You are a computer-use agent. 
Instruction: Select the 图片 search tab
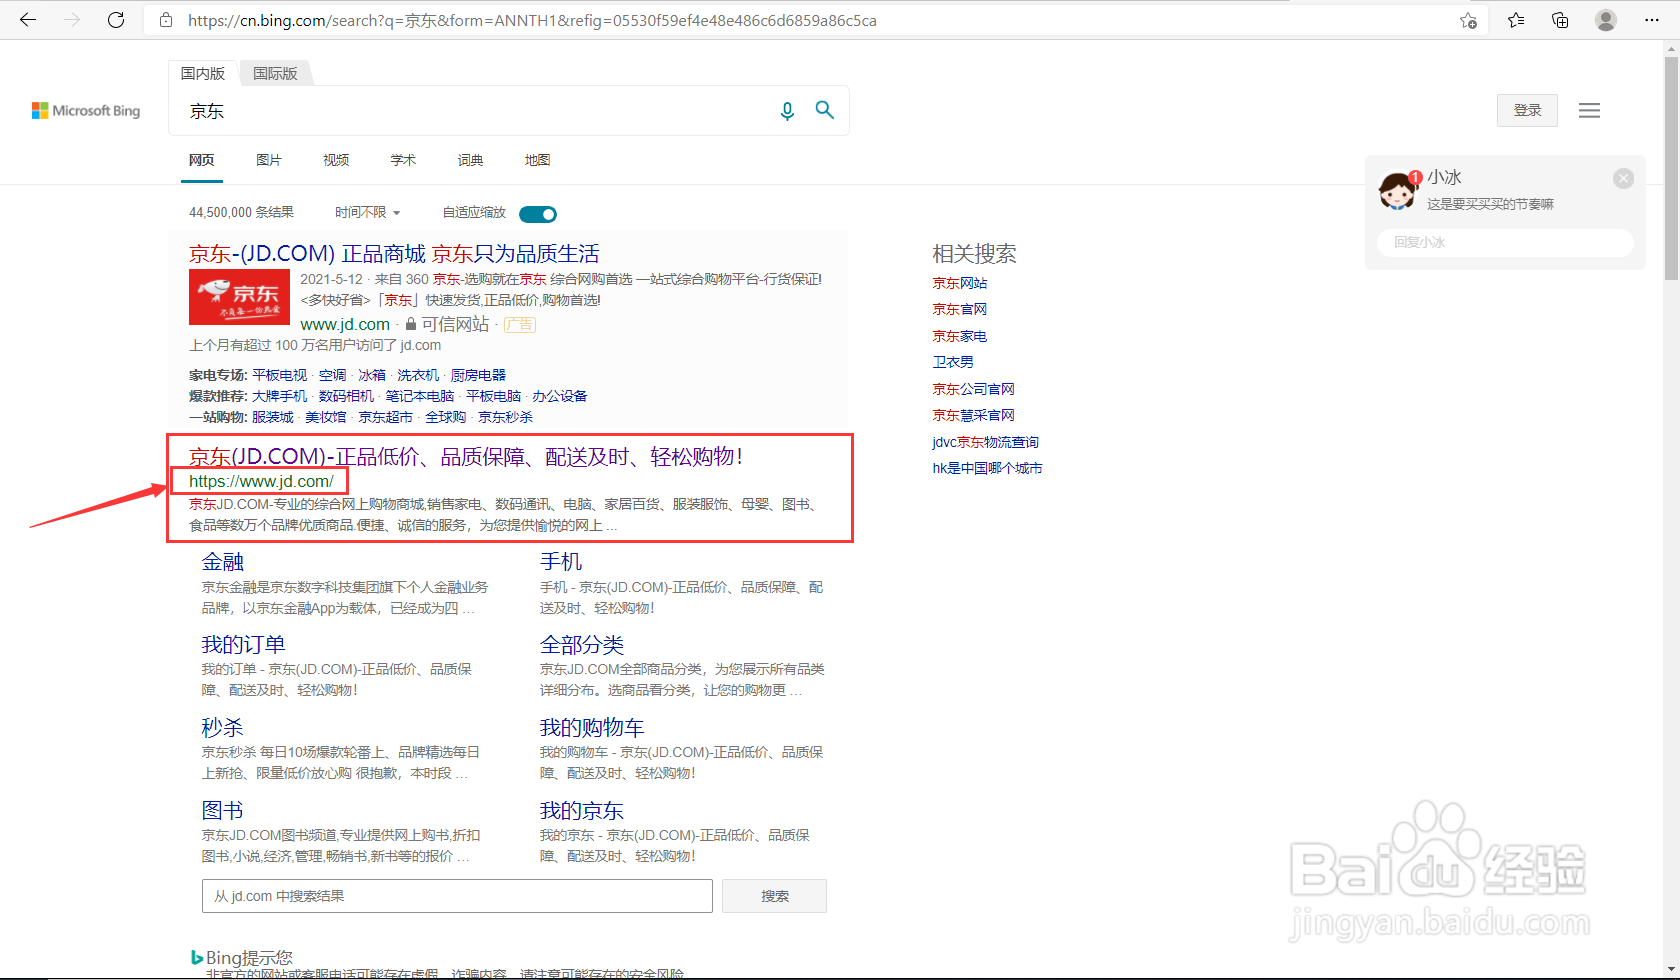[269, 160]
